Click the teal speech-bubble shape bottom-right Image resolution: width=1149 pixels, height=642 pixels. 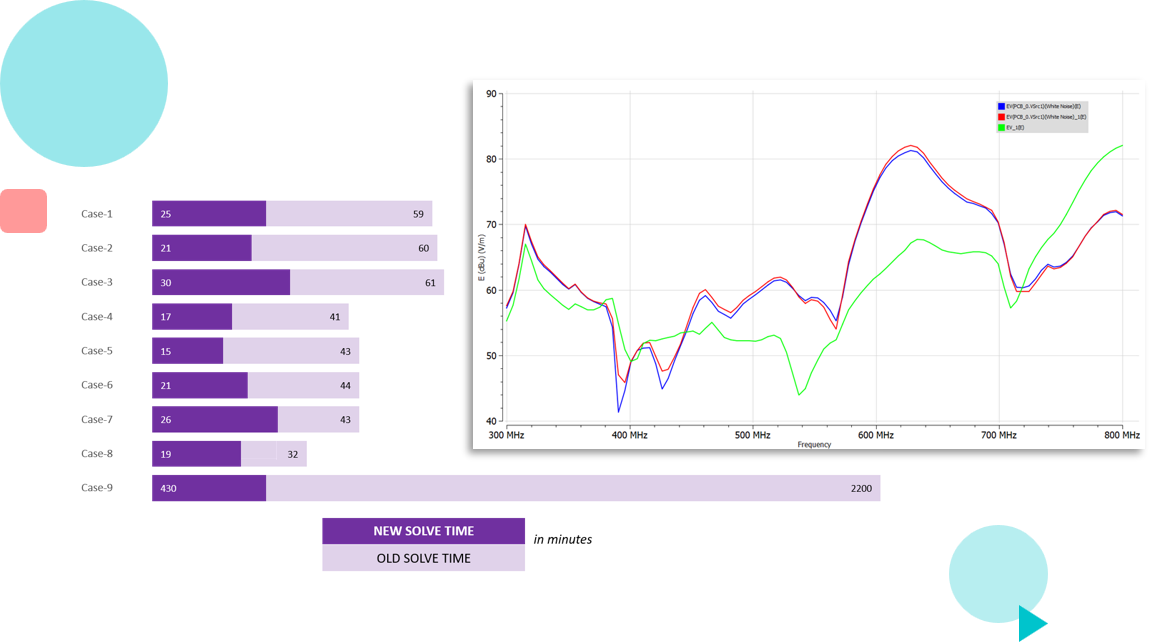[997, 577]
